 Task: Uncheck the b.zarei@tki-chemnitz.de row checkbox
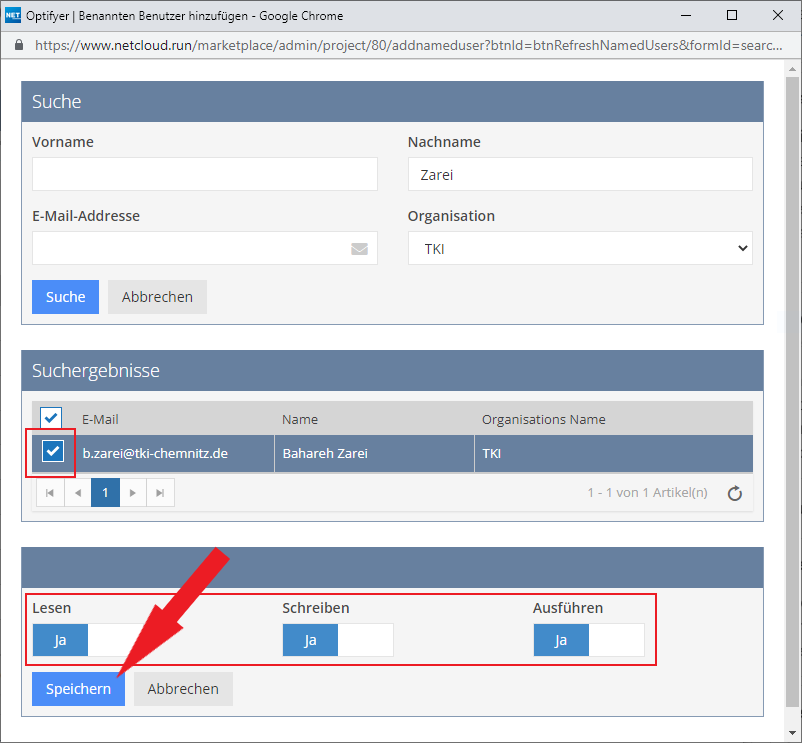pos(53,452)
